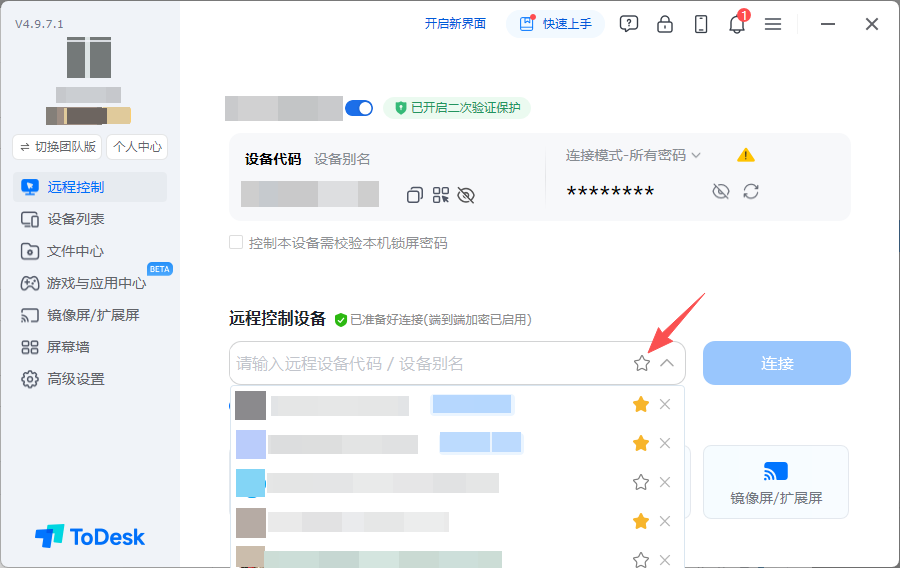Image resolution: width=900 pixels, height=568 pixels.
Task: Open the mobile device icon
Action: pyautogui.click(x=701, y=24)
